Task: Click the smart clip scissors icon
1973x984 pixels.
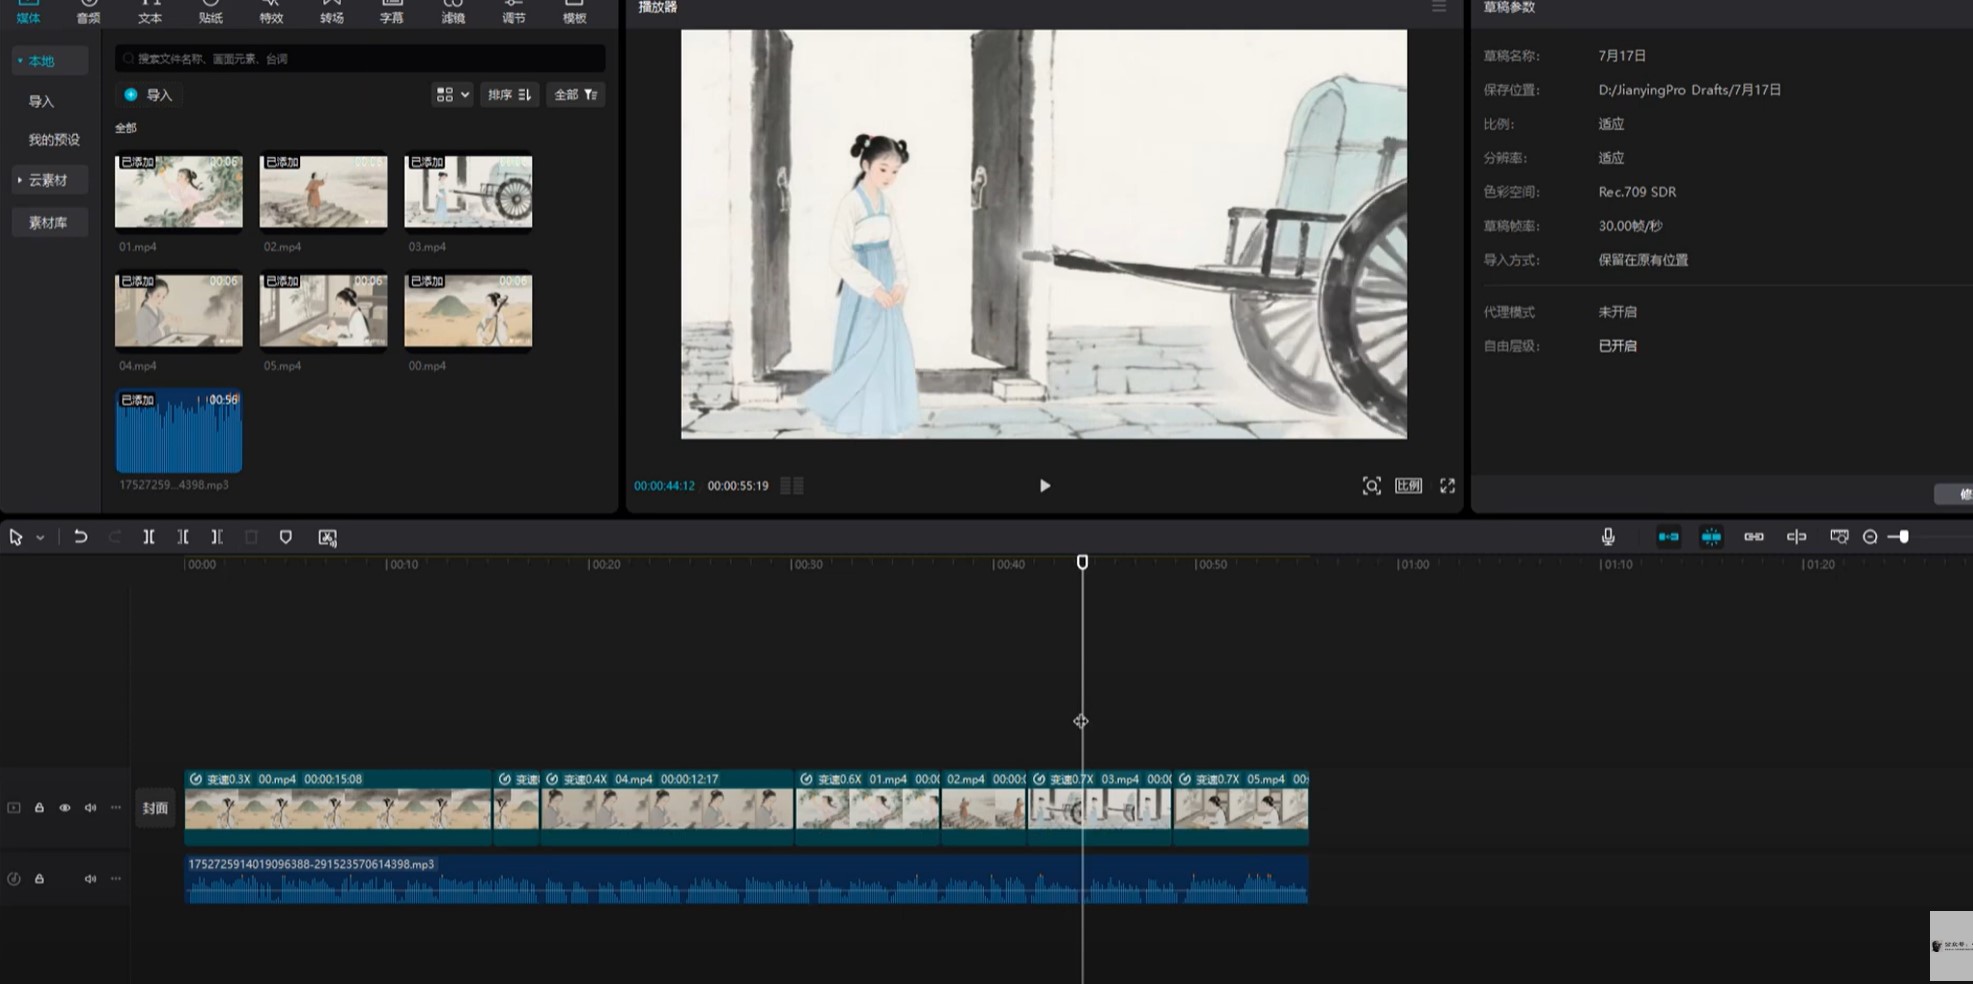Action: [327, 537]
